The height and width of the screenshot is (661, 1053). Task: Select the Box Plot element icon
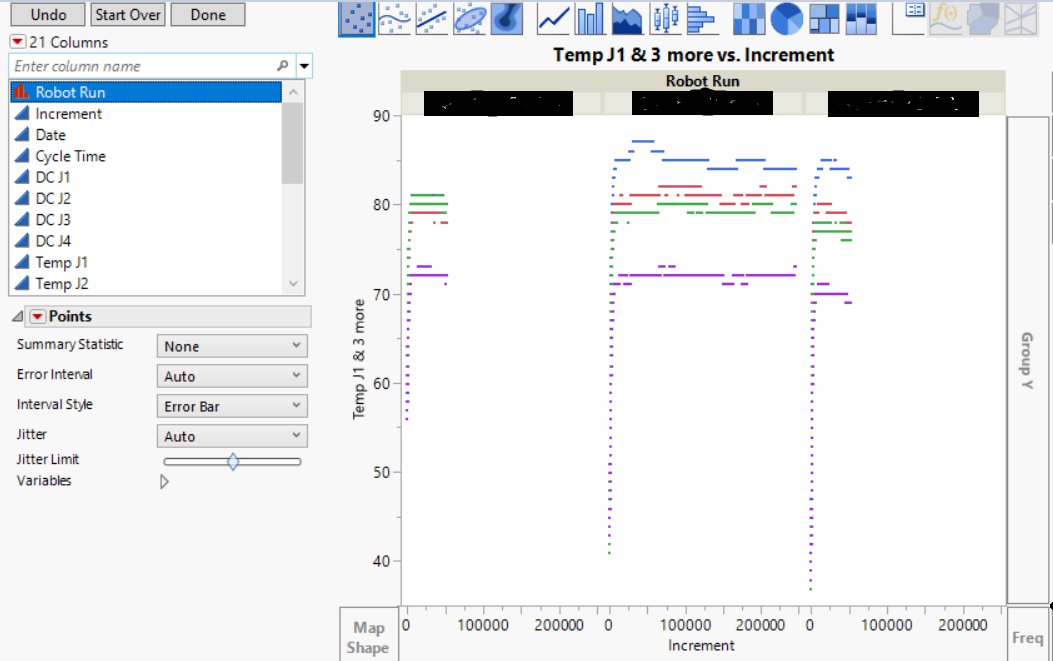pyautogui.click(x=665, y=18)
